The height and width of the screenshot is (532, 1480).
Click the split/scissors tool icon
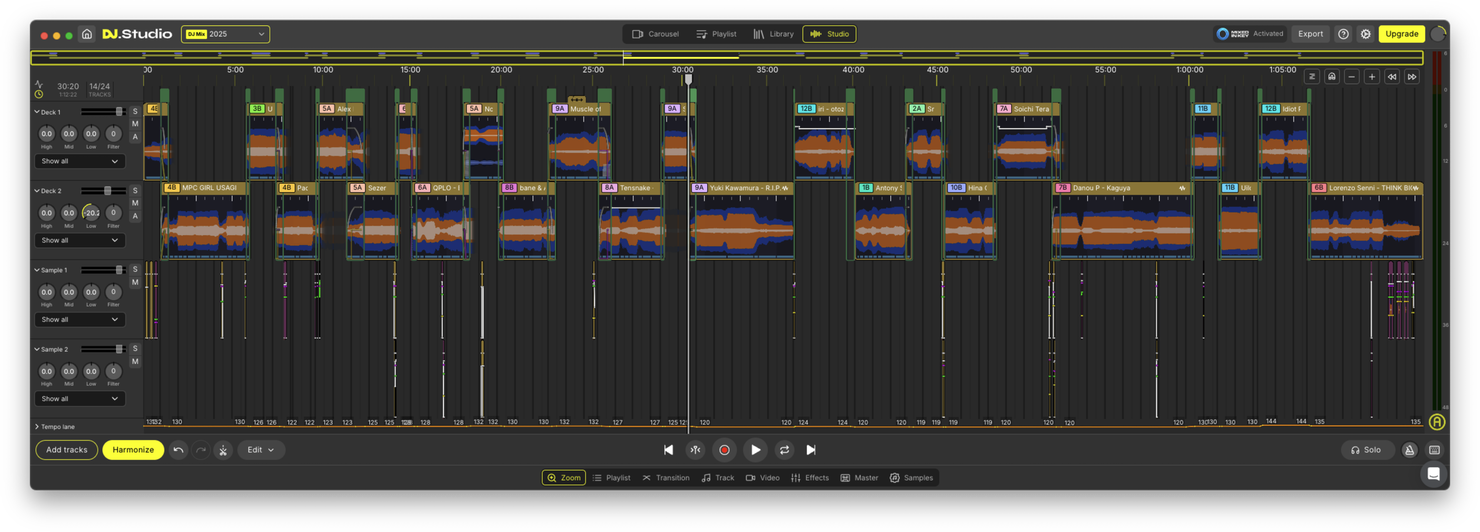point(223,450)
